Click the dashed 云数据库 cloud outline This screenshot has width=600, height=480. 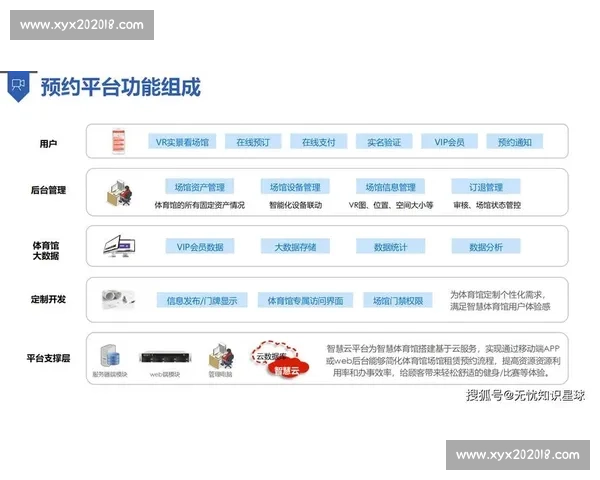[273, 354]
